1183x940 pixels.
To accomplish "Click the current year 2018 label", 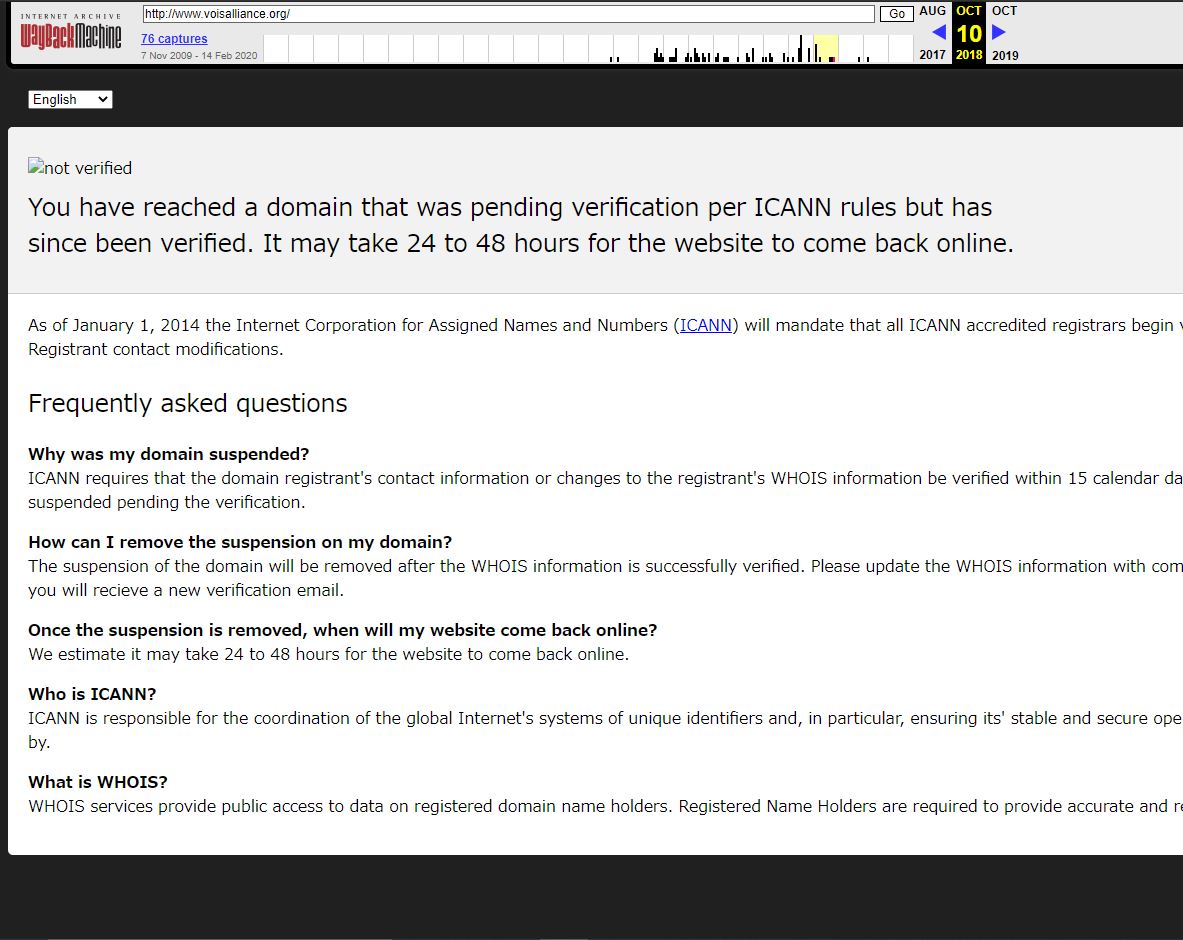I will point(969,55).
